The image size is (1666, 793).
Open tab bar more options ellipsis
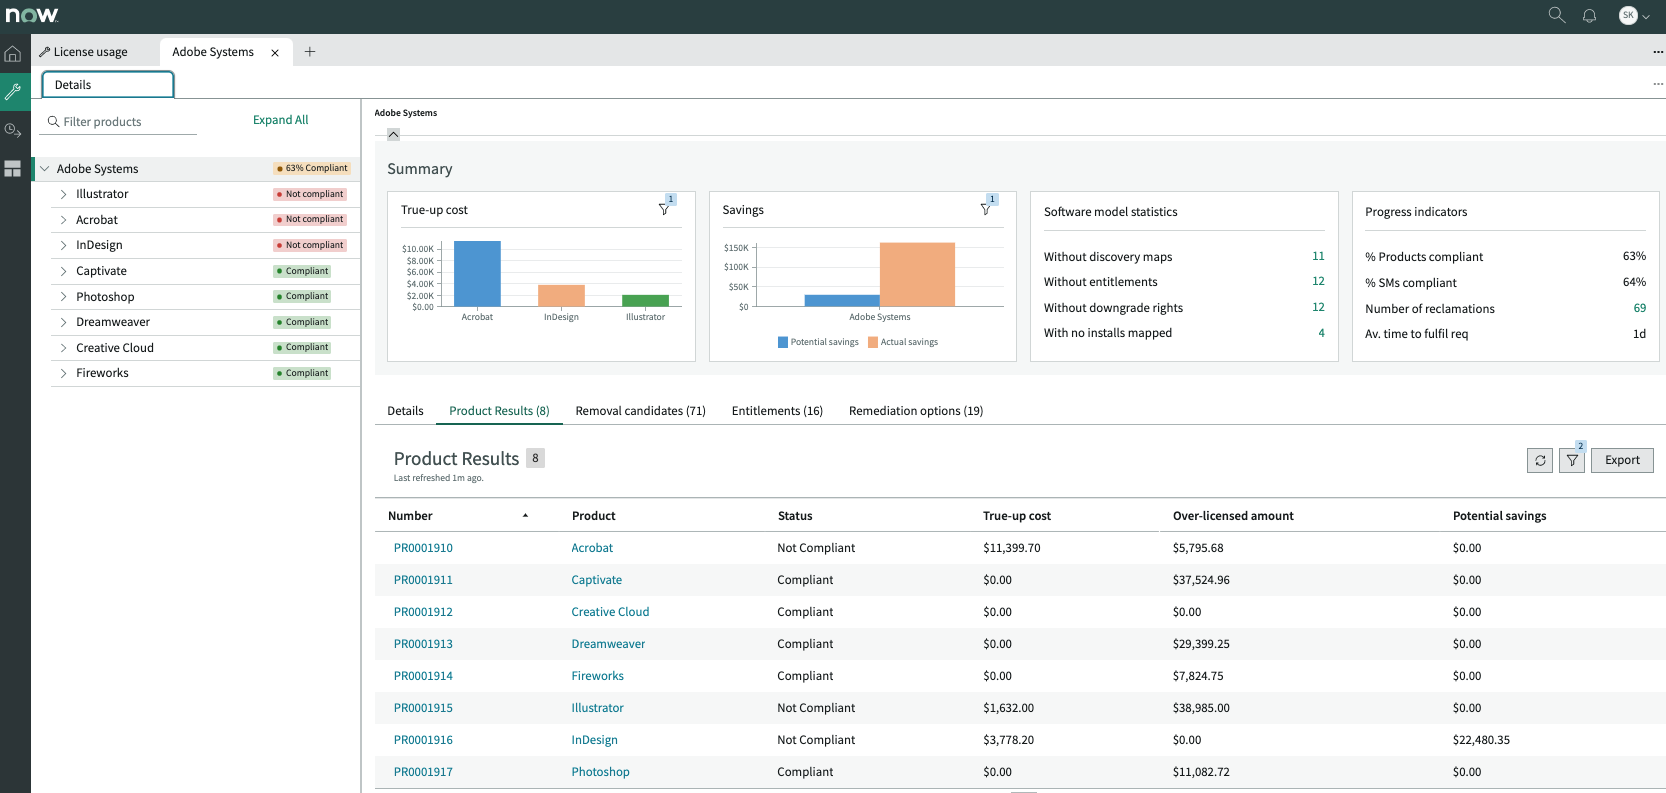[x=1658, y=52]
